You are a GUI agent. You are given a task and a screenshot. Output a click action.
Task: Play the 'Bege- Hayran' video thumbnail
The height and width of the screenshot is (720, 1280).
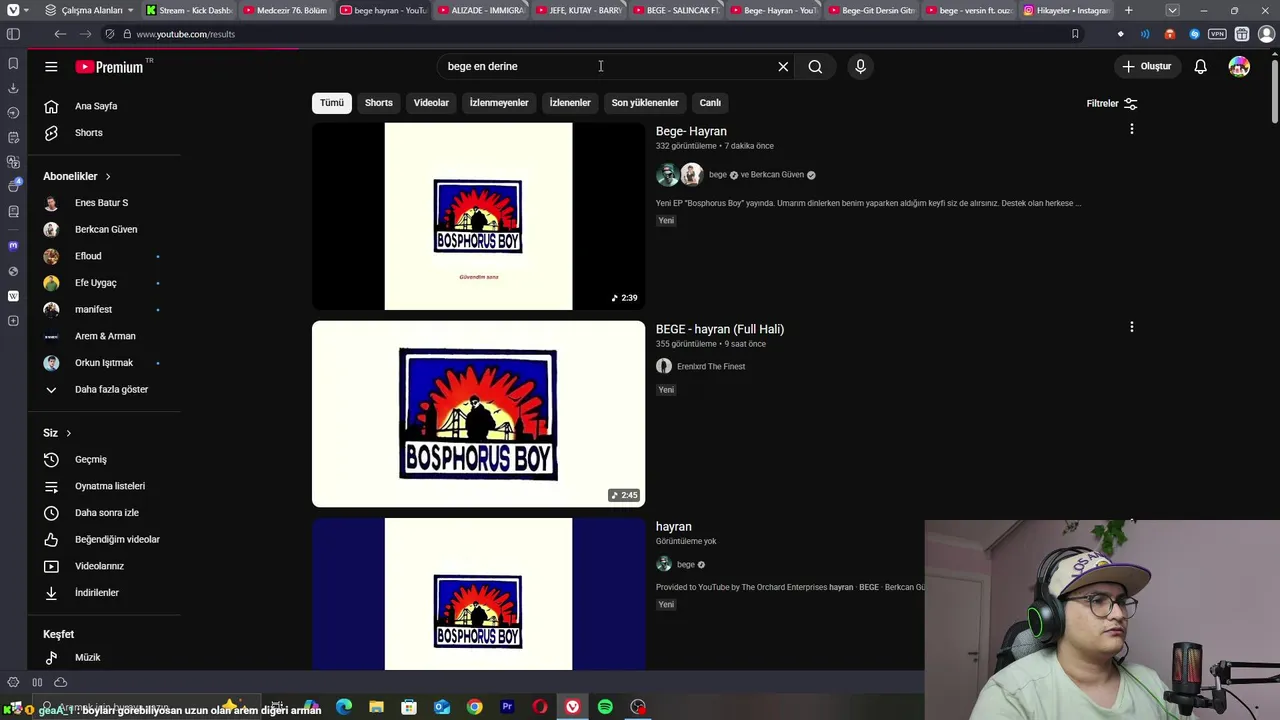478,216
